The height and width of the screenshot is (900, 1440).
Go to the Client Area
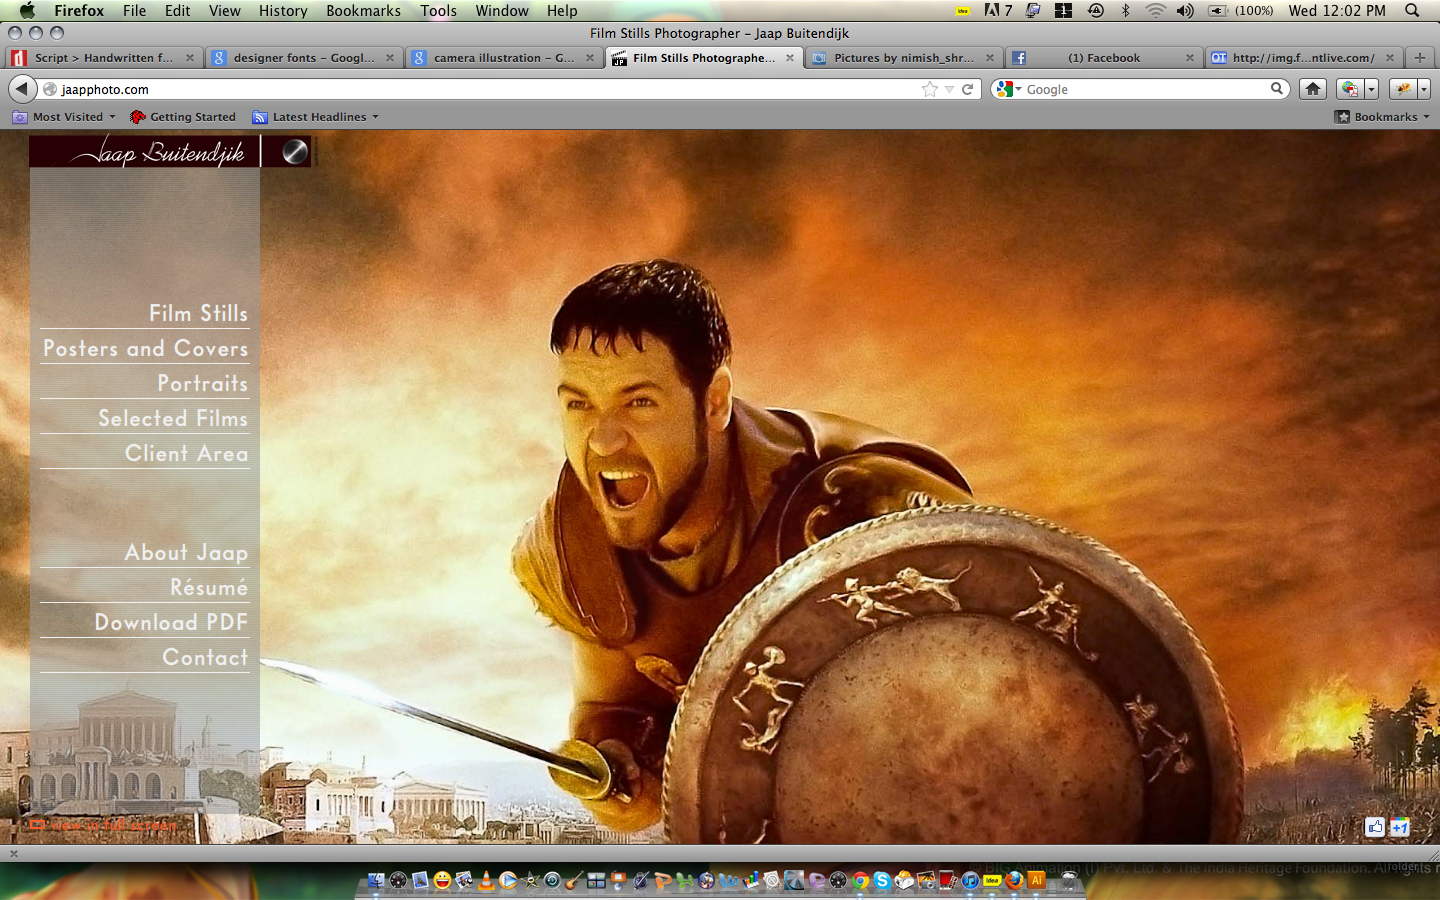[186, 453]
